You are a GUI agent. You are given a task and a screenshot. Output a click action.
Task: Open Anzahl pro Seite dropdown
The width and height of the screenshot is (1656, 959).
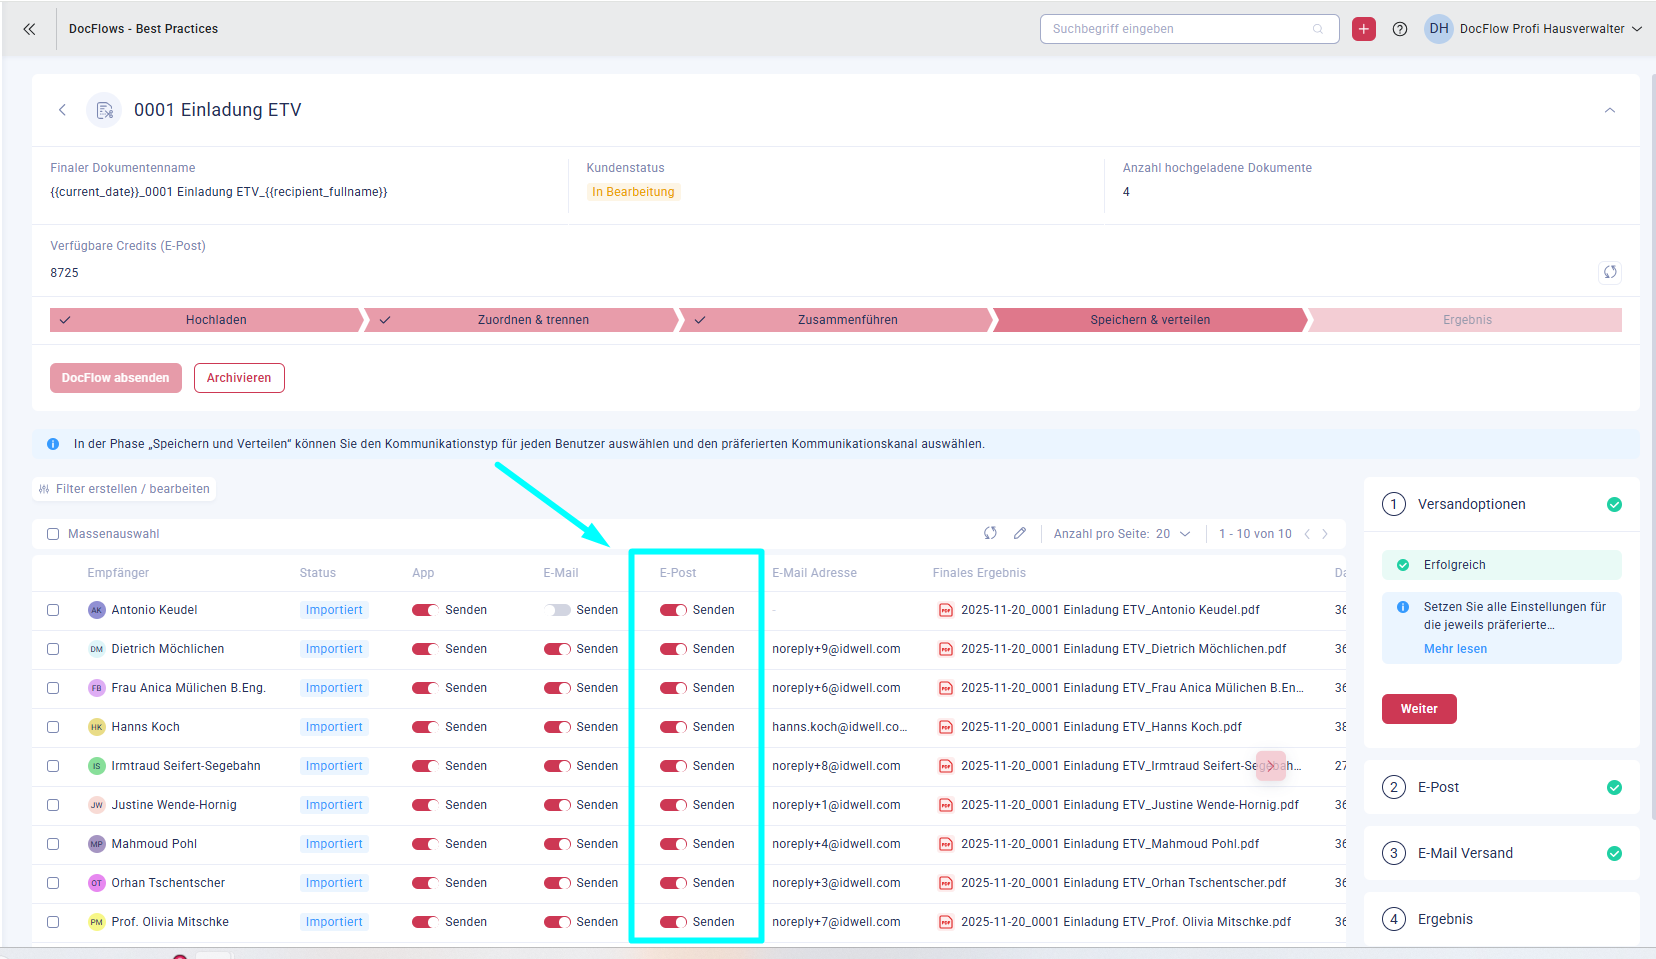[x=1172, y=534]
